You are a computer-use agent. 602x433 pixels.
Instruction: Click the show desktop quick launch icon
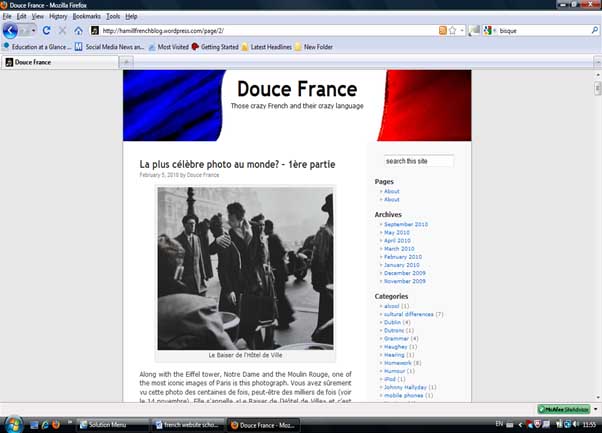tap(34, 425)
